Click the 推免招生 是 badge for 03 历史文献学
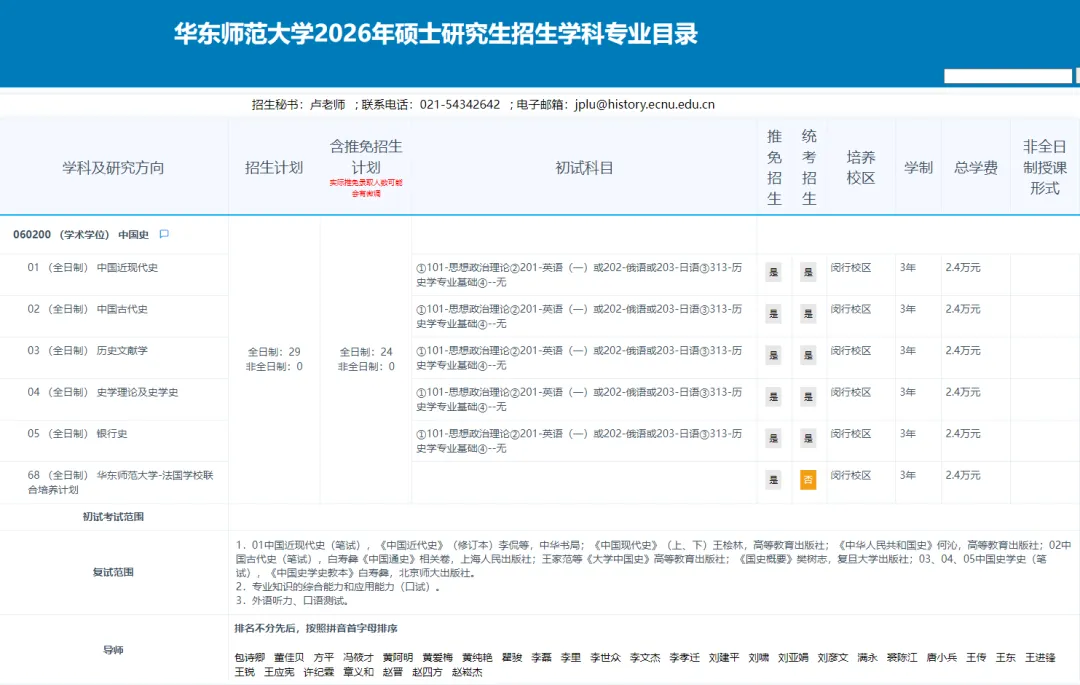Screen dimensions: 1080x685 point(773,355)
